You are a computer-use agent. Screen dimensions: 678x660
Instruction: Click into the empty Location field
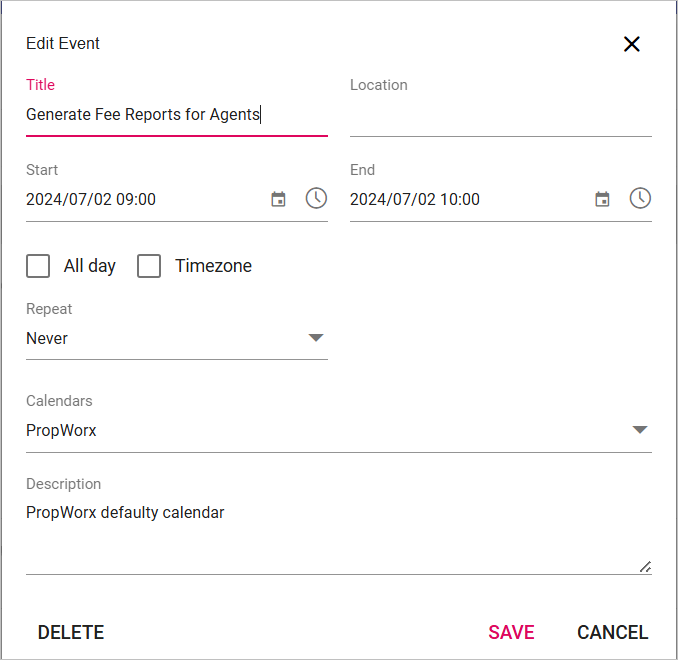[501, 115]
